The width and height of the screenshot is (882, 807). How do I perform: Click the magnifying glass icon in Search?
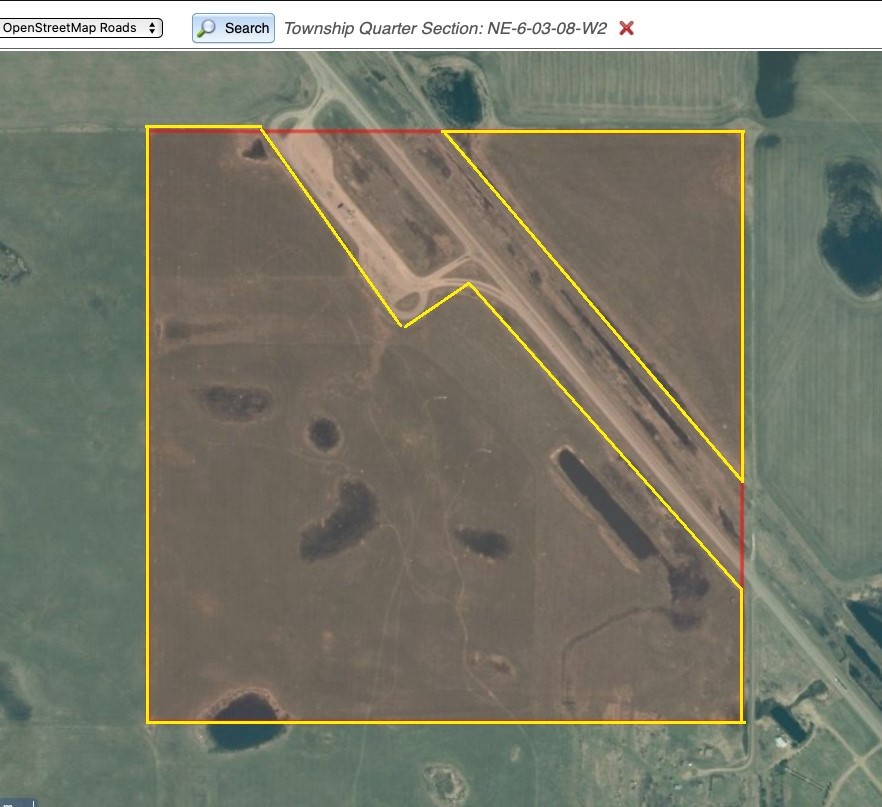click(x=207, y=28)
